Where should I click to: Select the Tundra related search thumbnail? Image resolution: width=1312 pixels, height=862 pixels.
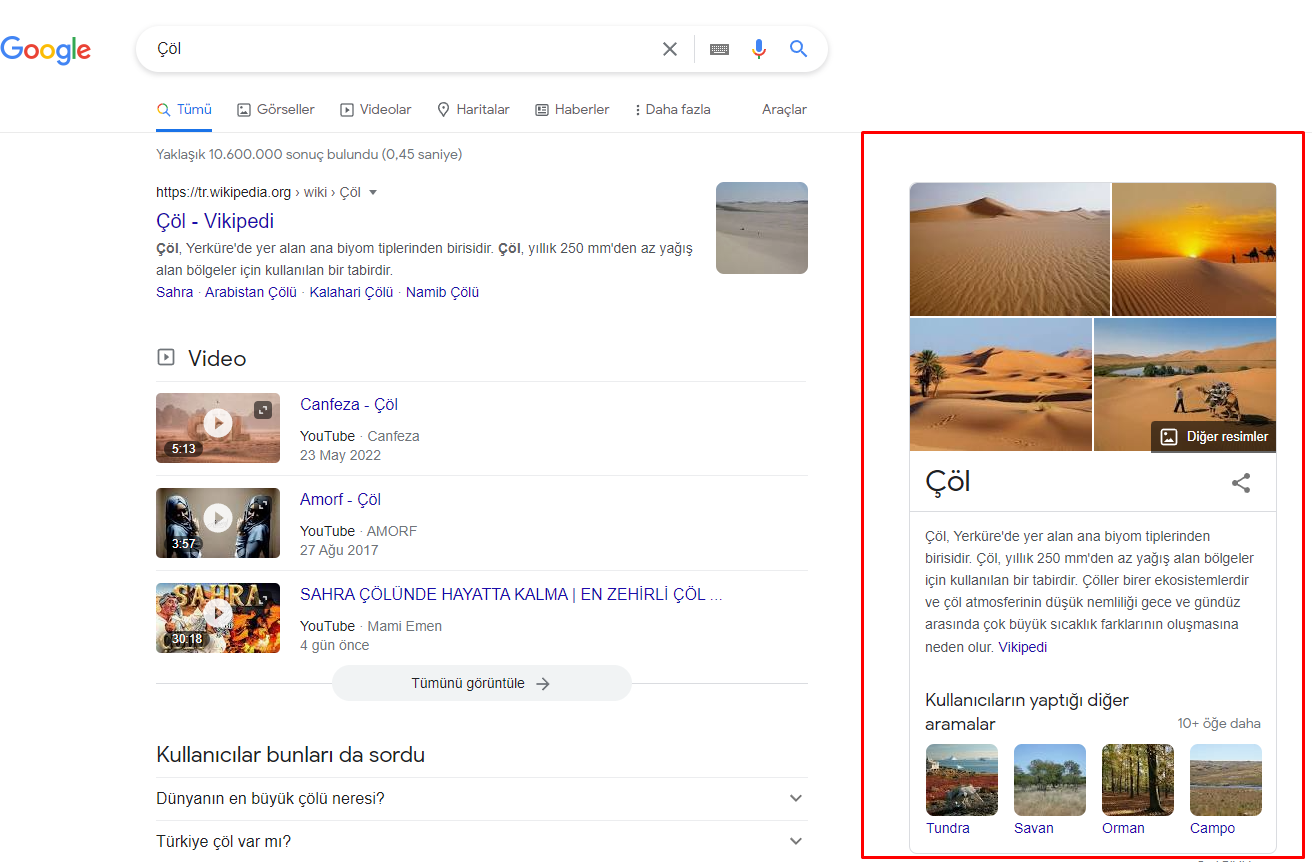961,780
